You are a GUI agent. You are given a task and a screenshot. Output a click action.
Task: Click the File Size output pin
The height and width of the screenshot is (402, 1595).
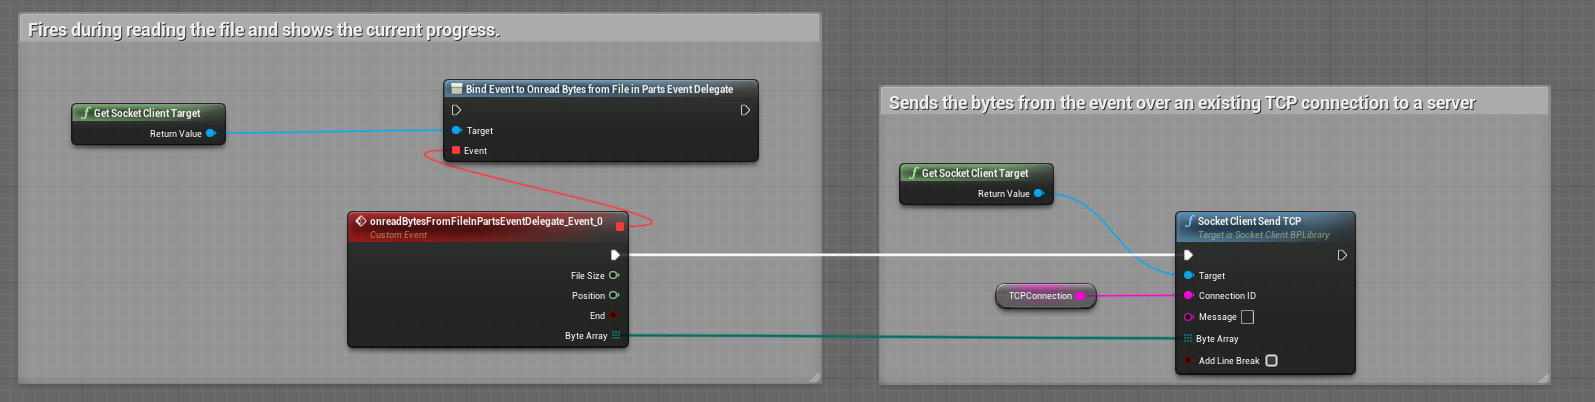pyautogui.click(x=614, y=276)
